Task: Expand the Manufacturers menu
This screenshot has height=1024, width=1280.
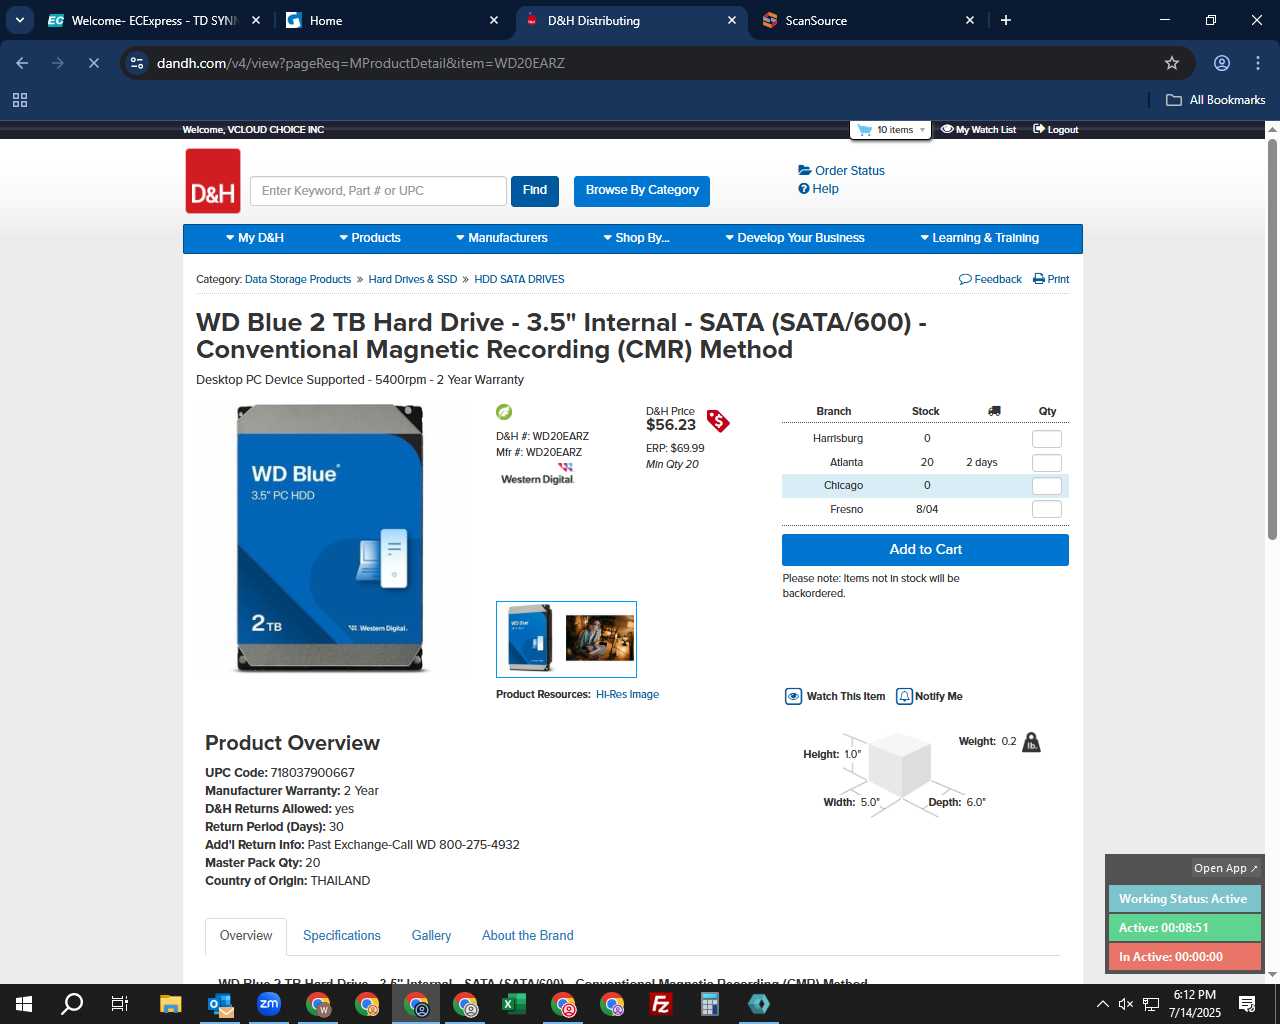Action: tap(502, 238)
